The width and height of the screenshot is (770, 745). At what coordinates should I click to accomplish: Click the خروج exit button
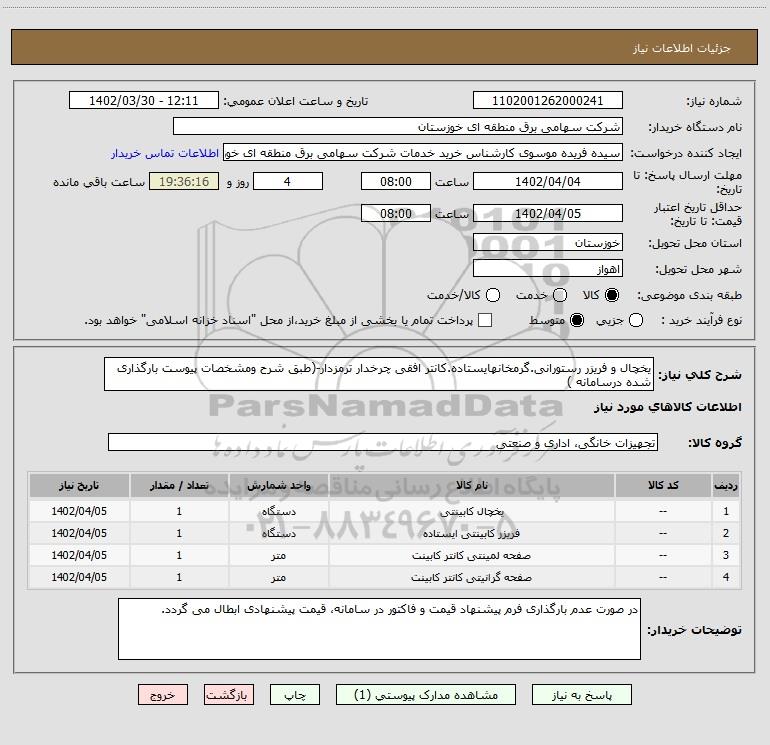click(164, 694)
